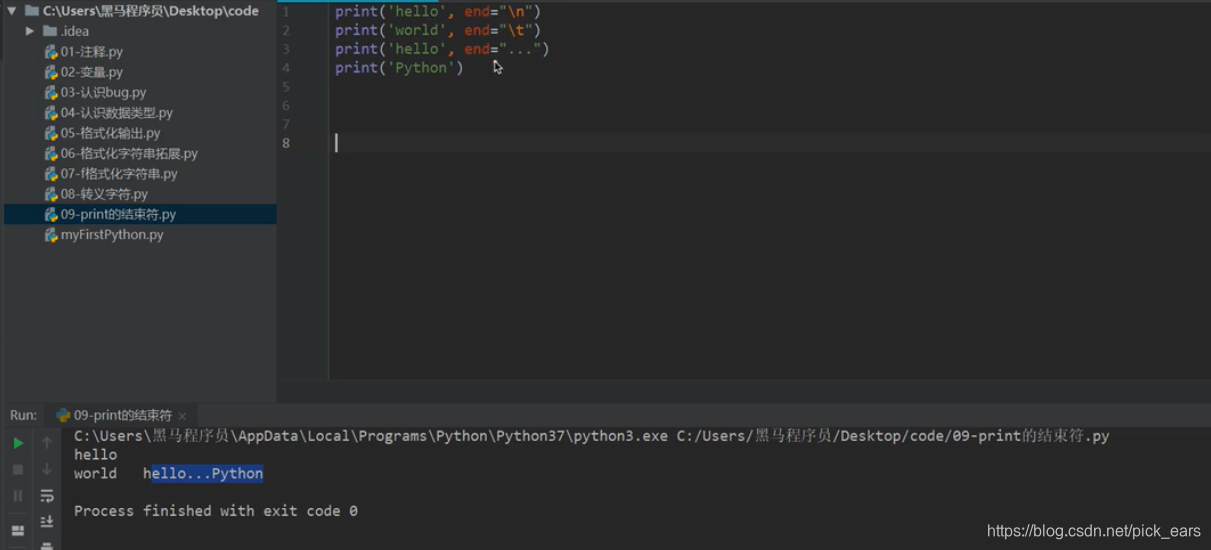Click the Python icon of 01-注释.py
The height and width of the screenshot is (550, 1211).
tap(51, 51)
